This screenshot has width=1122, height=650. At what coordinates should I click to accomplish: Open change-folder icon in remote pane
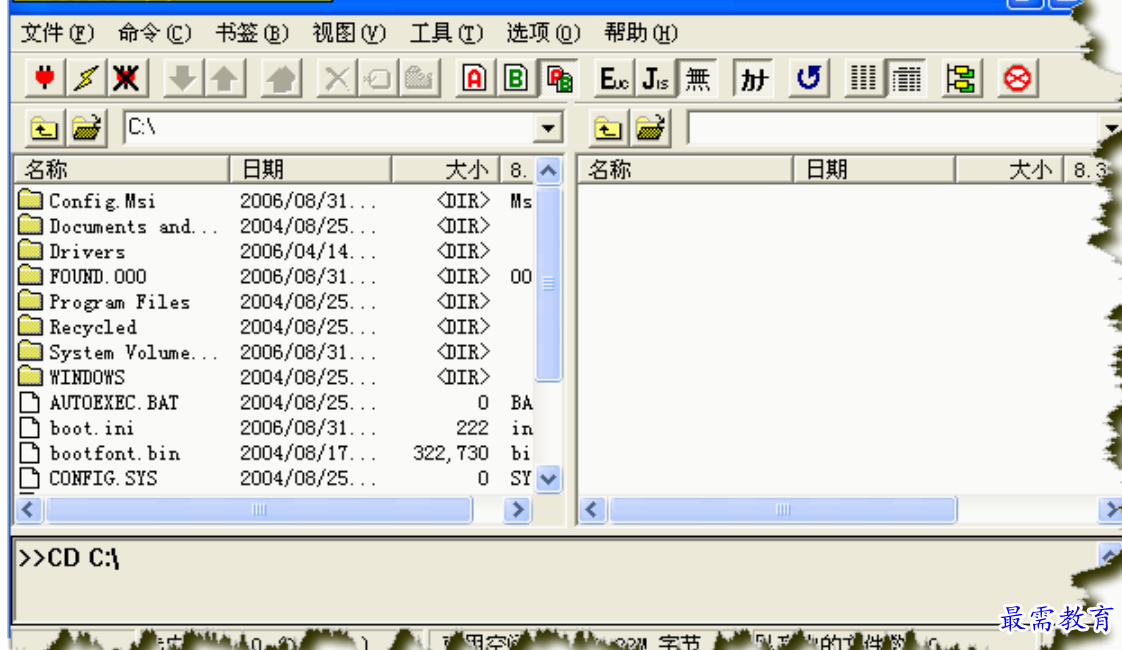(650, 129)
